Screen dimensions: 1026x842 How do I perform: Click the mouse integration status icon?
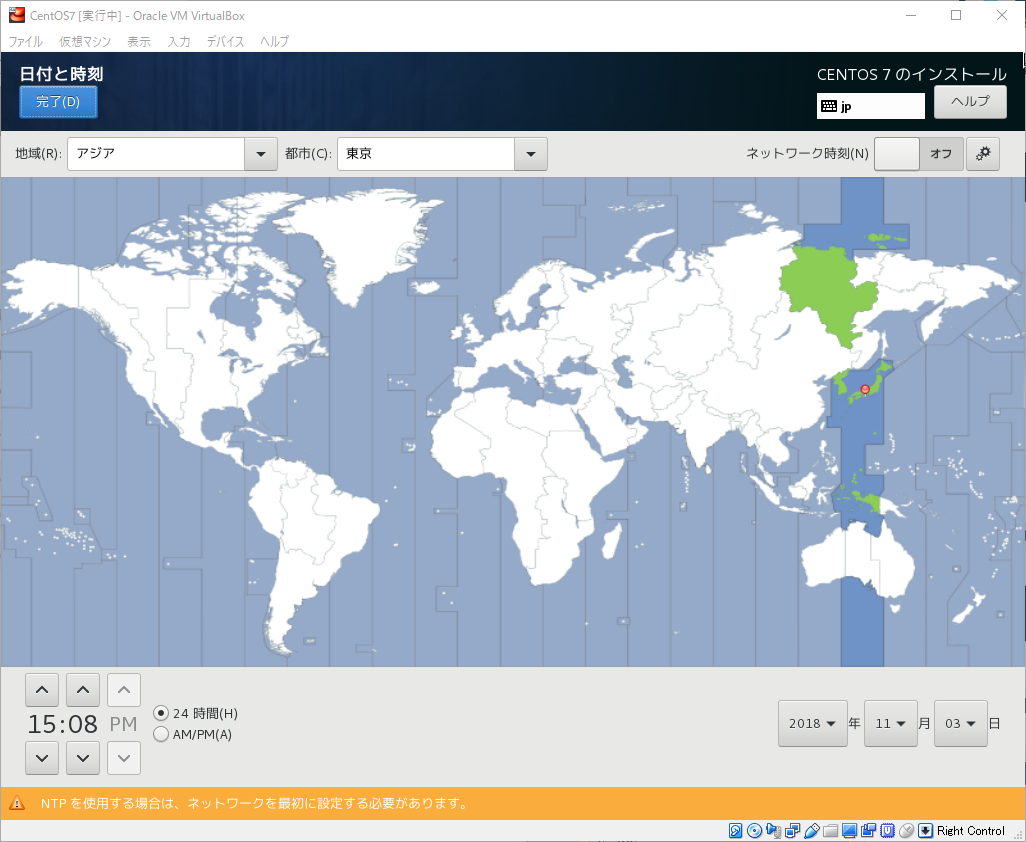[907, 831]
